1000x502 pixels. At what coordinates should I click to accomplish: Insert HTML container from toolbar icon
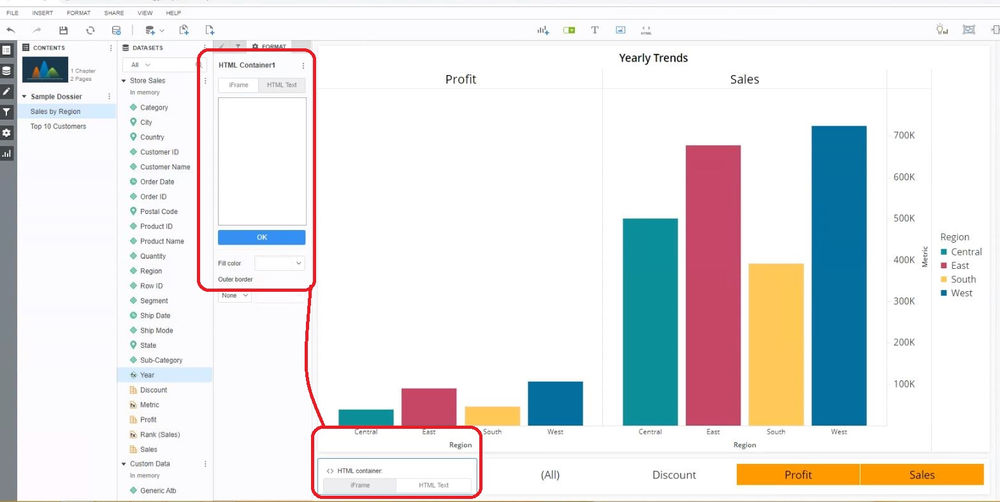pyautogui.click(x=646, y=30)
